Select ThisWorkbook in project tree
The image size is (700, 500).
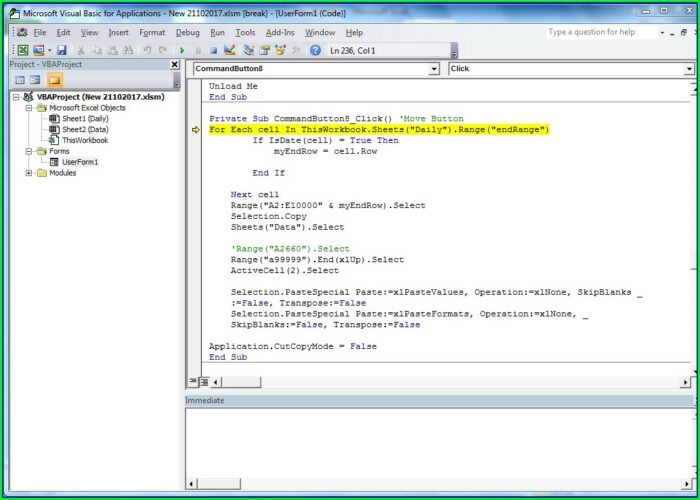85,140
